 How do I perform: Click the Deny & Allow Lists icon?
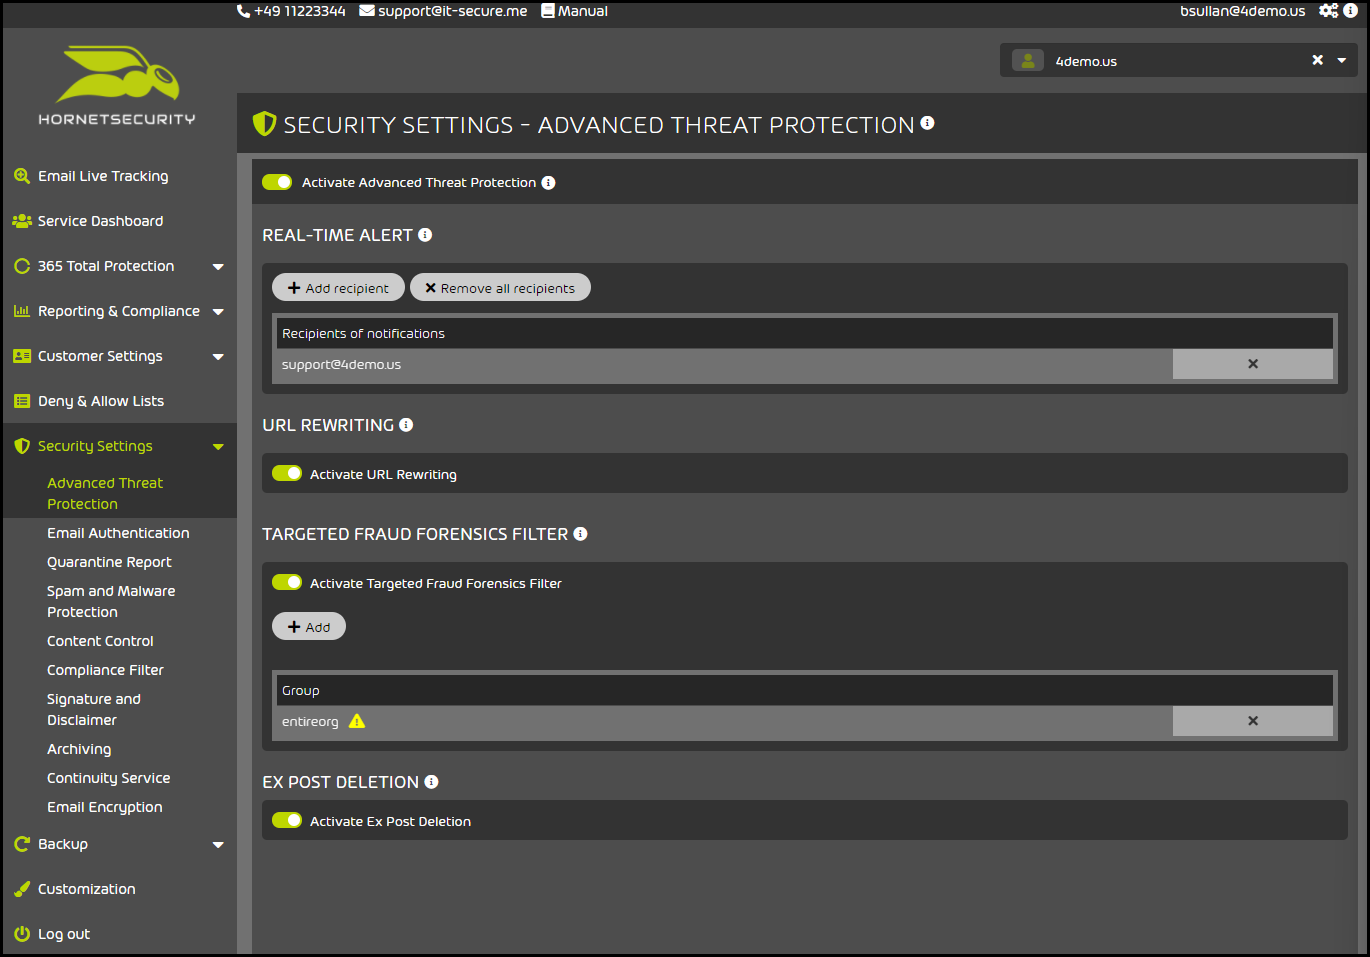[22, 401]
